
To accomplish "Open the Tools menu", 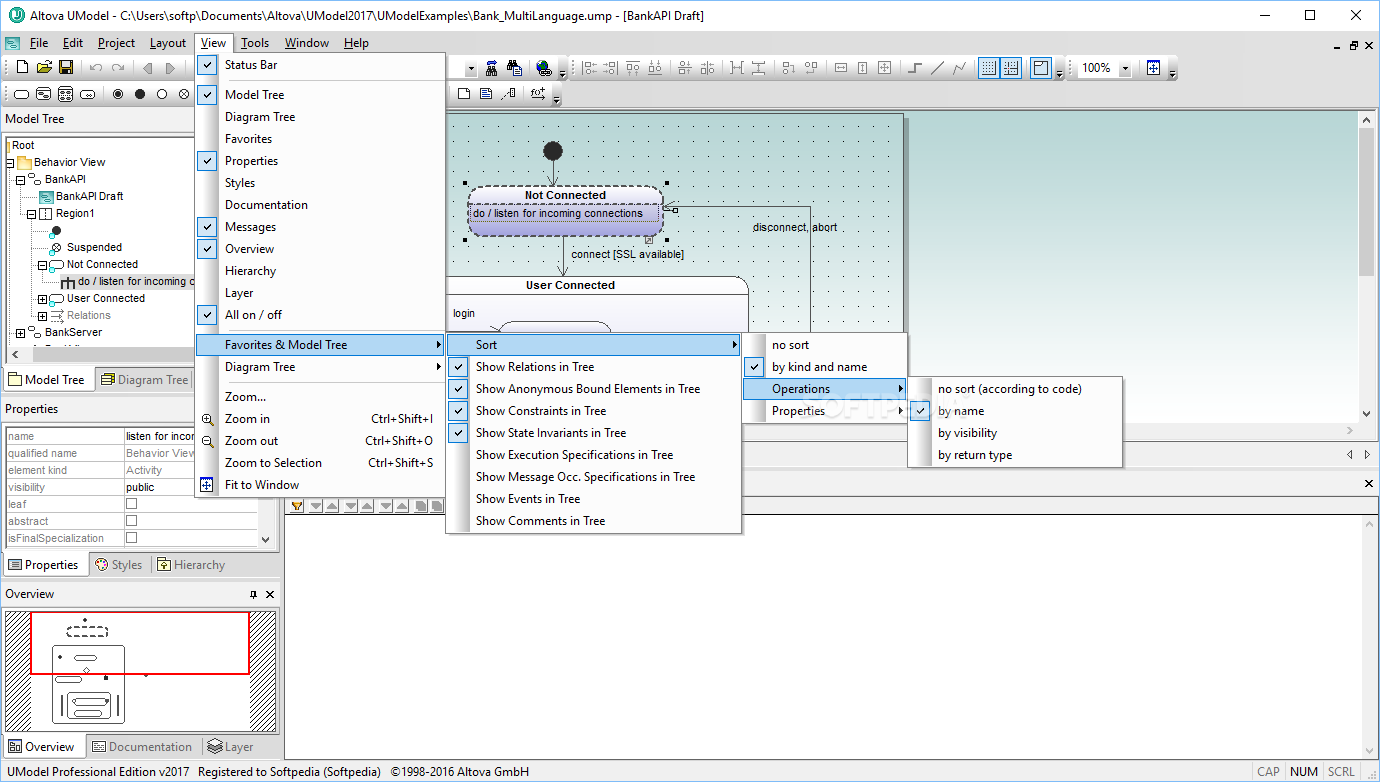I will (x=255, y=43).
